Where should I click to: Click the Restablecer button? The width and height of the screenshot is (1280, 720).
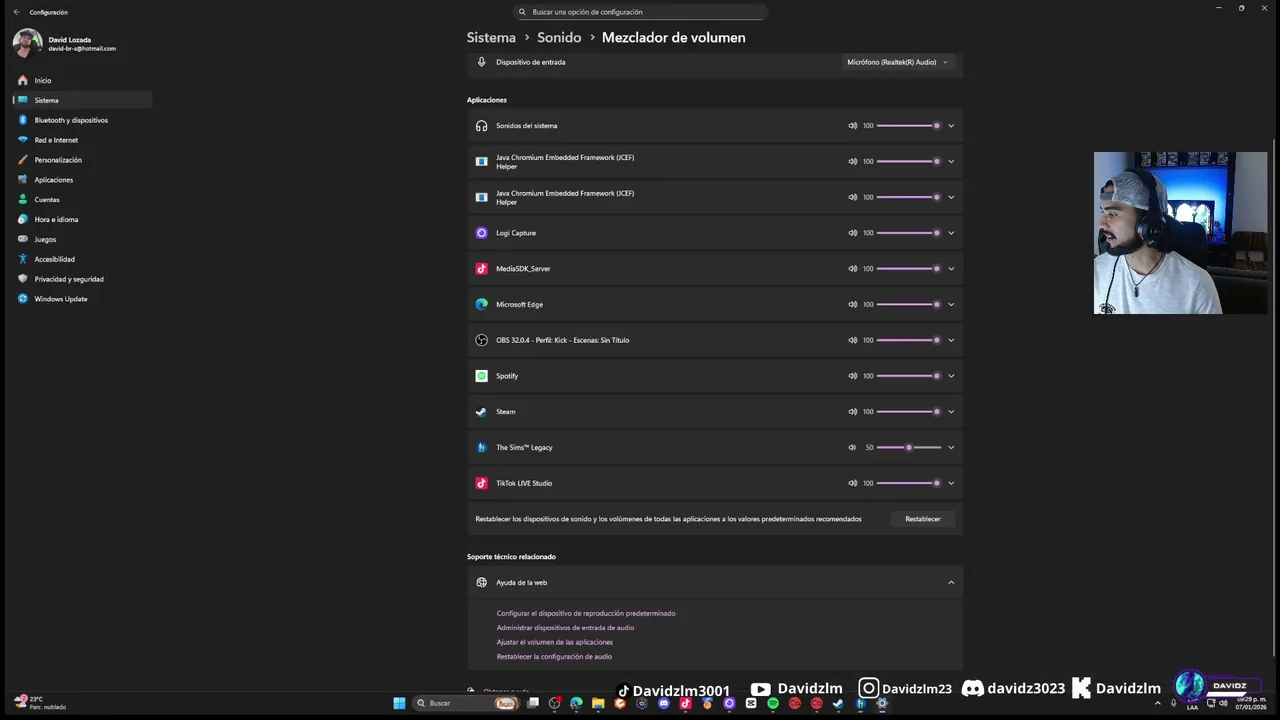point(922,519)
